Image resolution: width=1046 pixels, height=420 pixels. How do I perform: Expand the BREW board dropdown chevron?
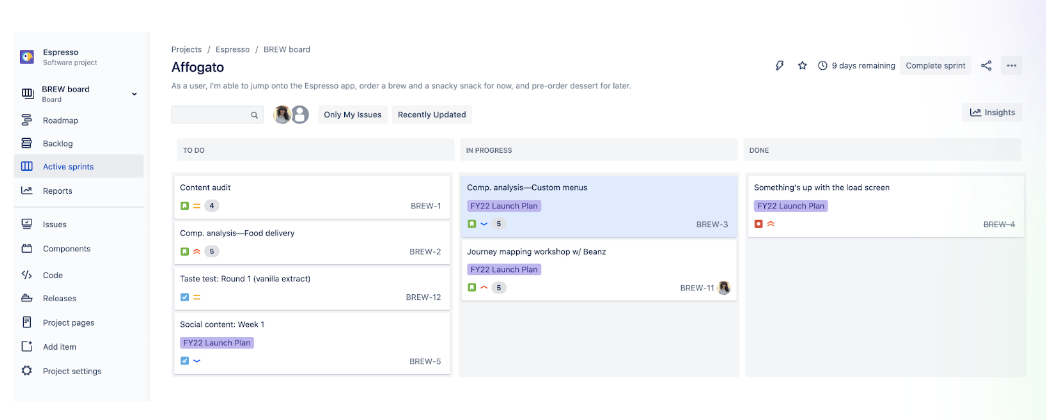tap(134, 94)
